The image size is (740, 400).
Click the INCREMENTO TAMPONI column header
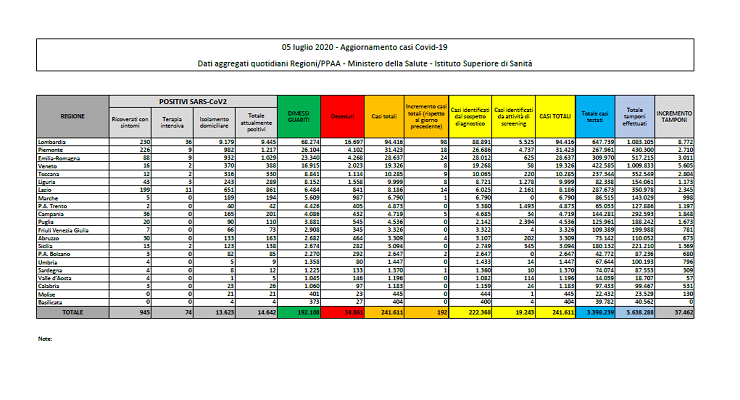(675, 117)
